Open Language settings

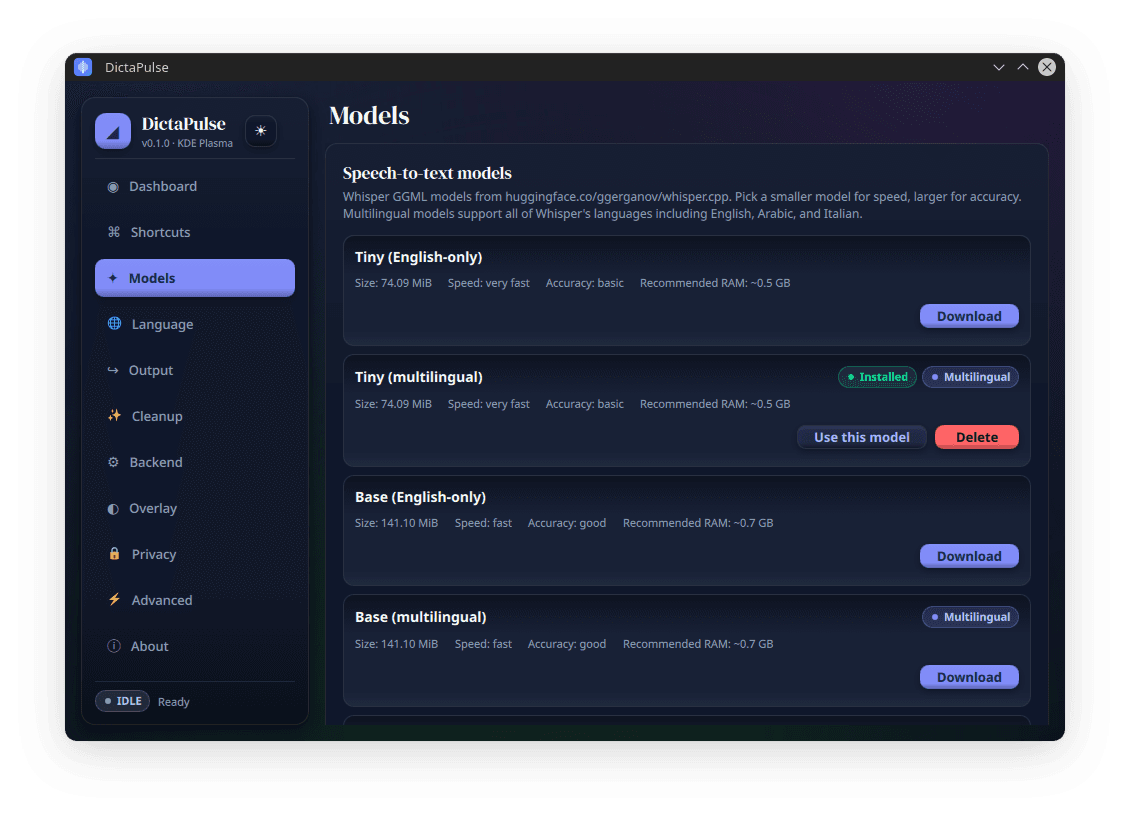(195, 324)
